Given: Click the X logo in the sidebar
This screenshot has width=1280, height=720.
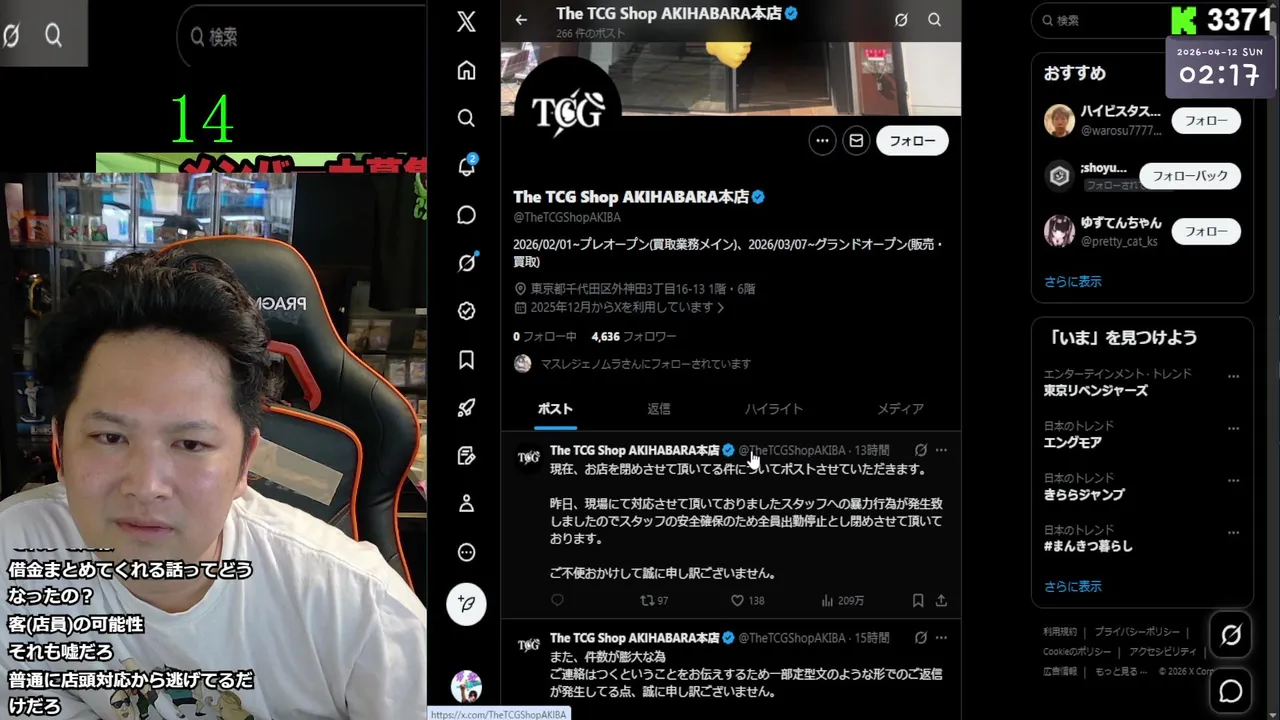Looking at the screenshot, I should click(x=466, y=22).
